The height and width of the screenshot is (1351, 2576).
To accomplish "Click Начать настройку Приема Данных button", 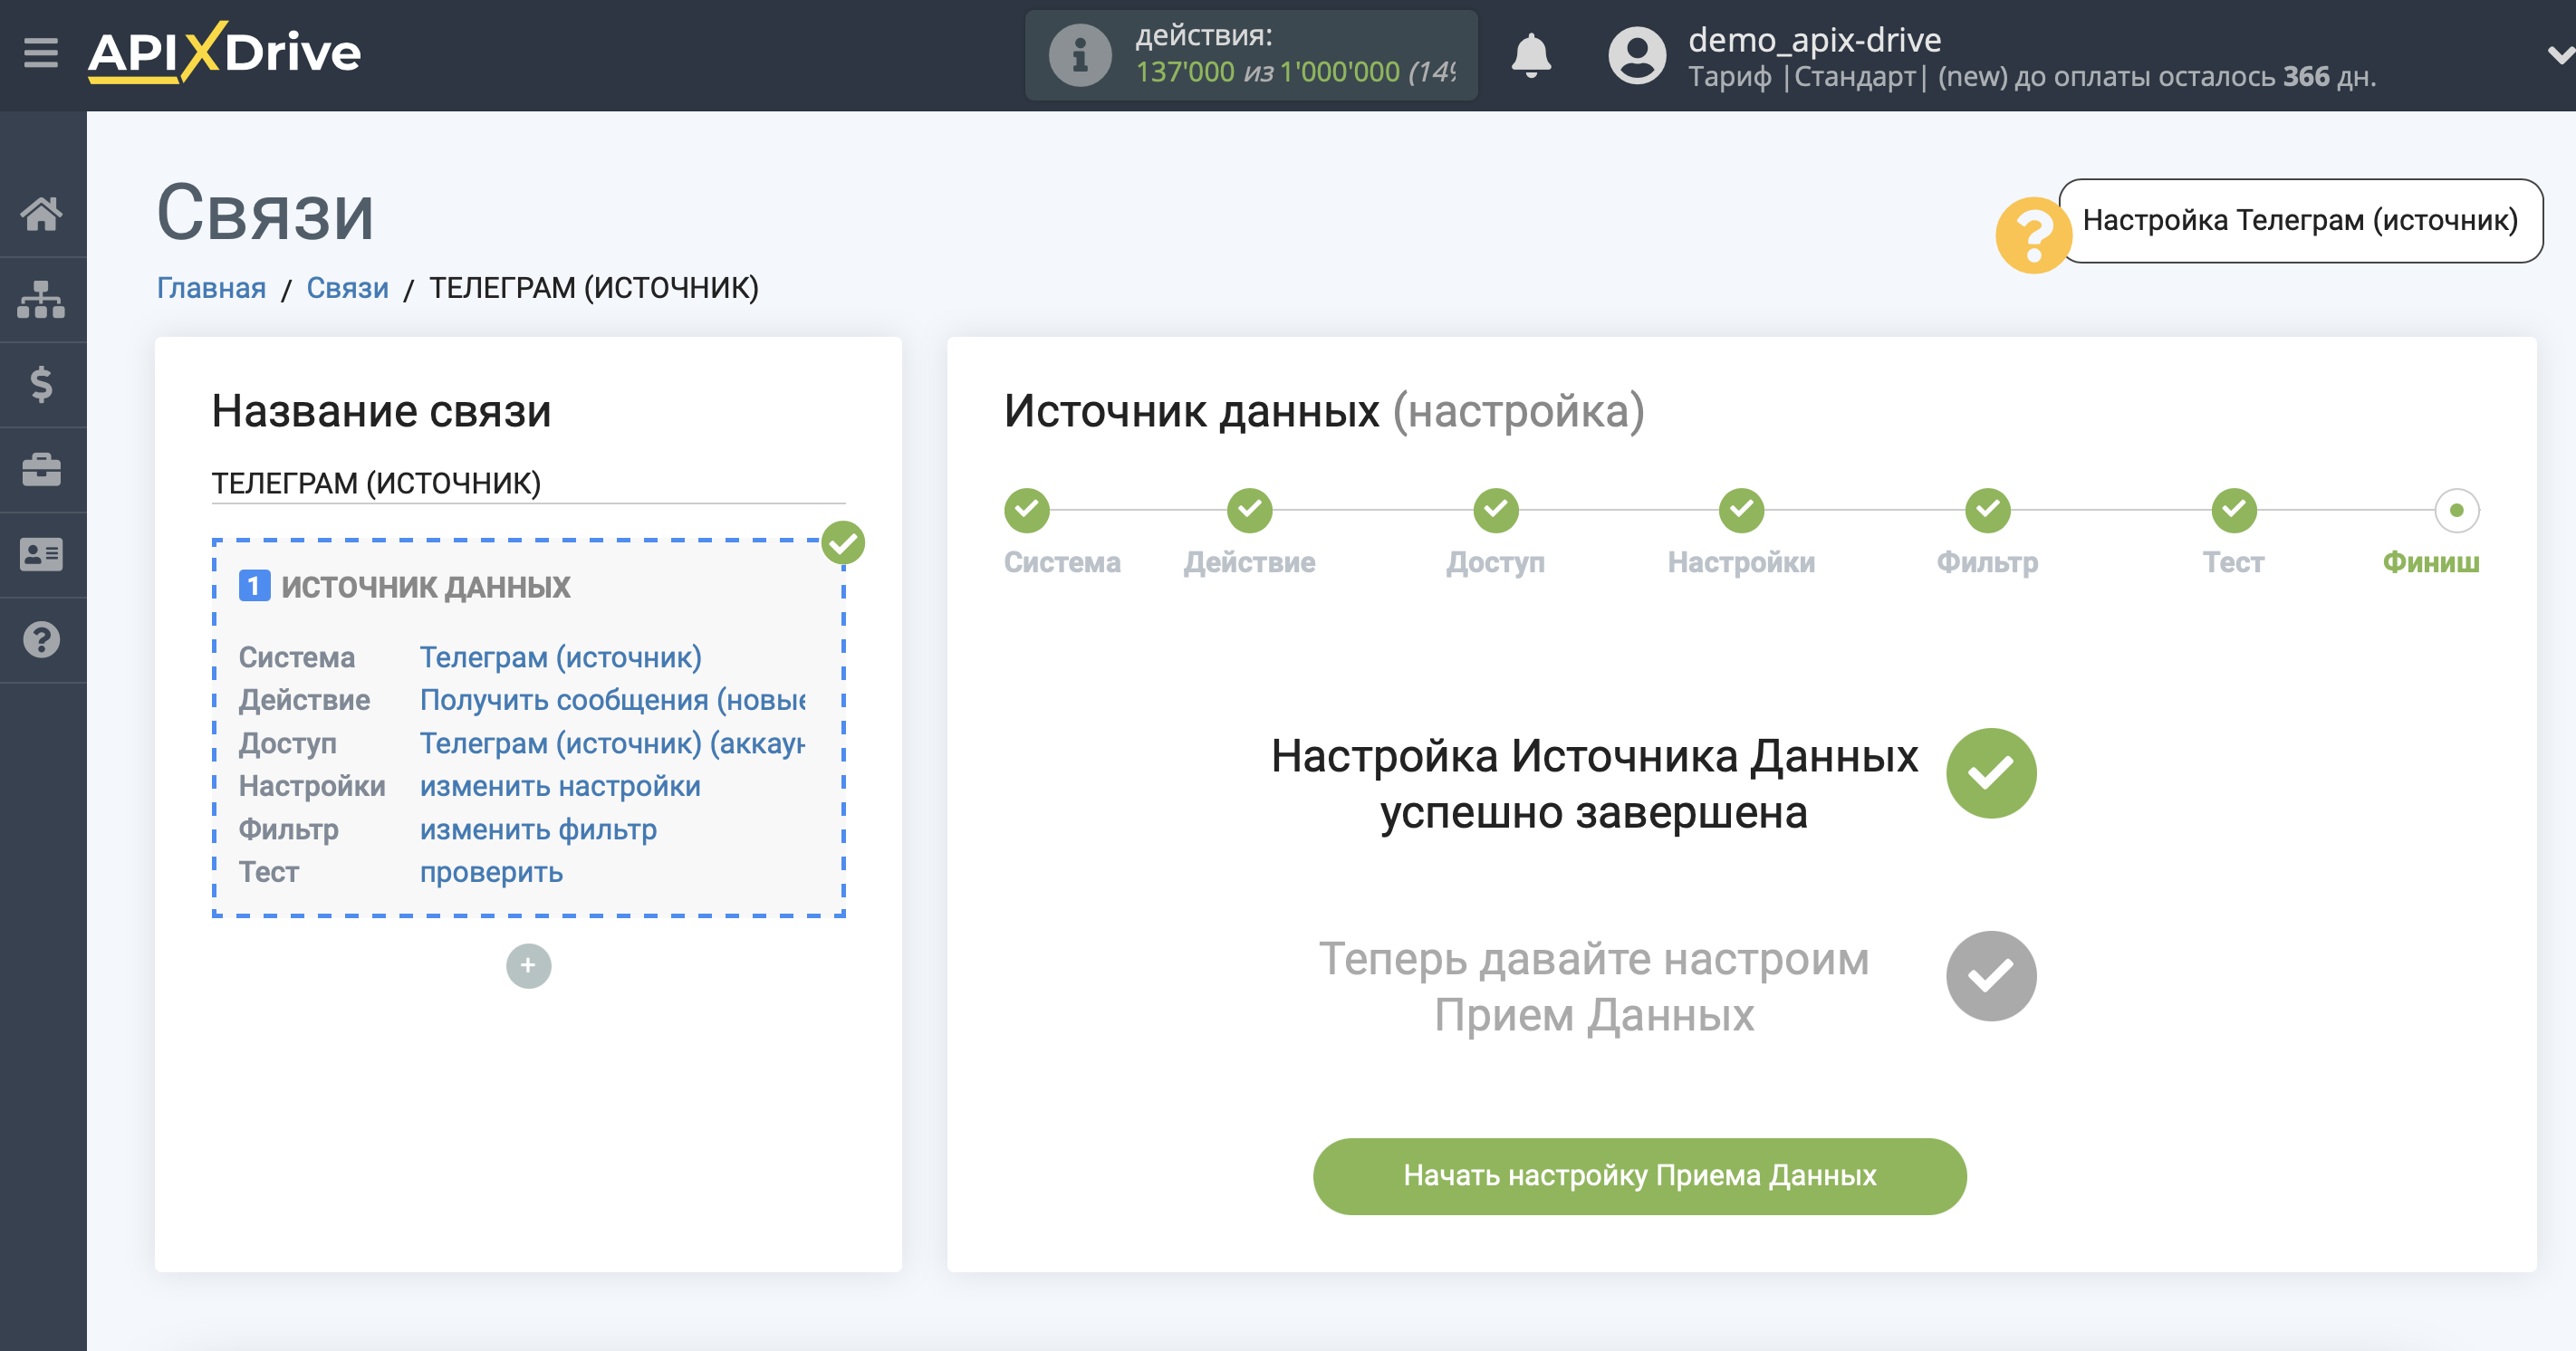I will (x=1640, y=1177).
